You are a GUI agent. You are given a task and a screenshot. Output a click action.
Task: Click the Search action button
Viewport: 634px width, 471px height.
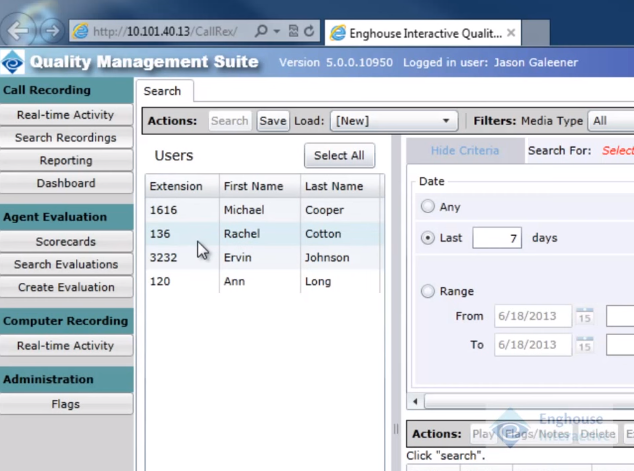(230, 121)
